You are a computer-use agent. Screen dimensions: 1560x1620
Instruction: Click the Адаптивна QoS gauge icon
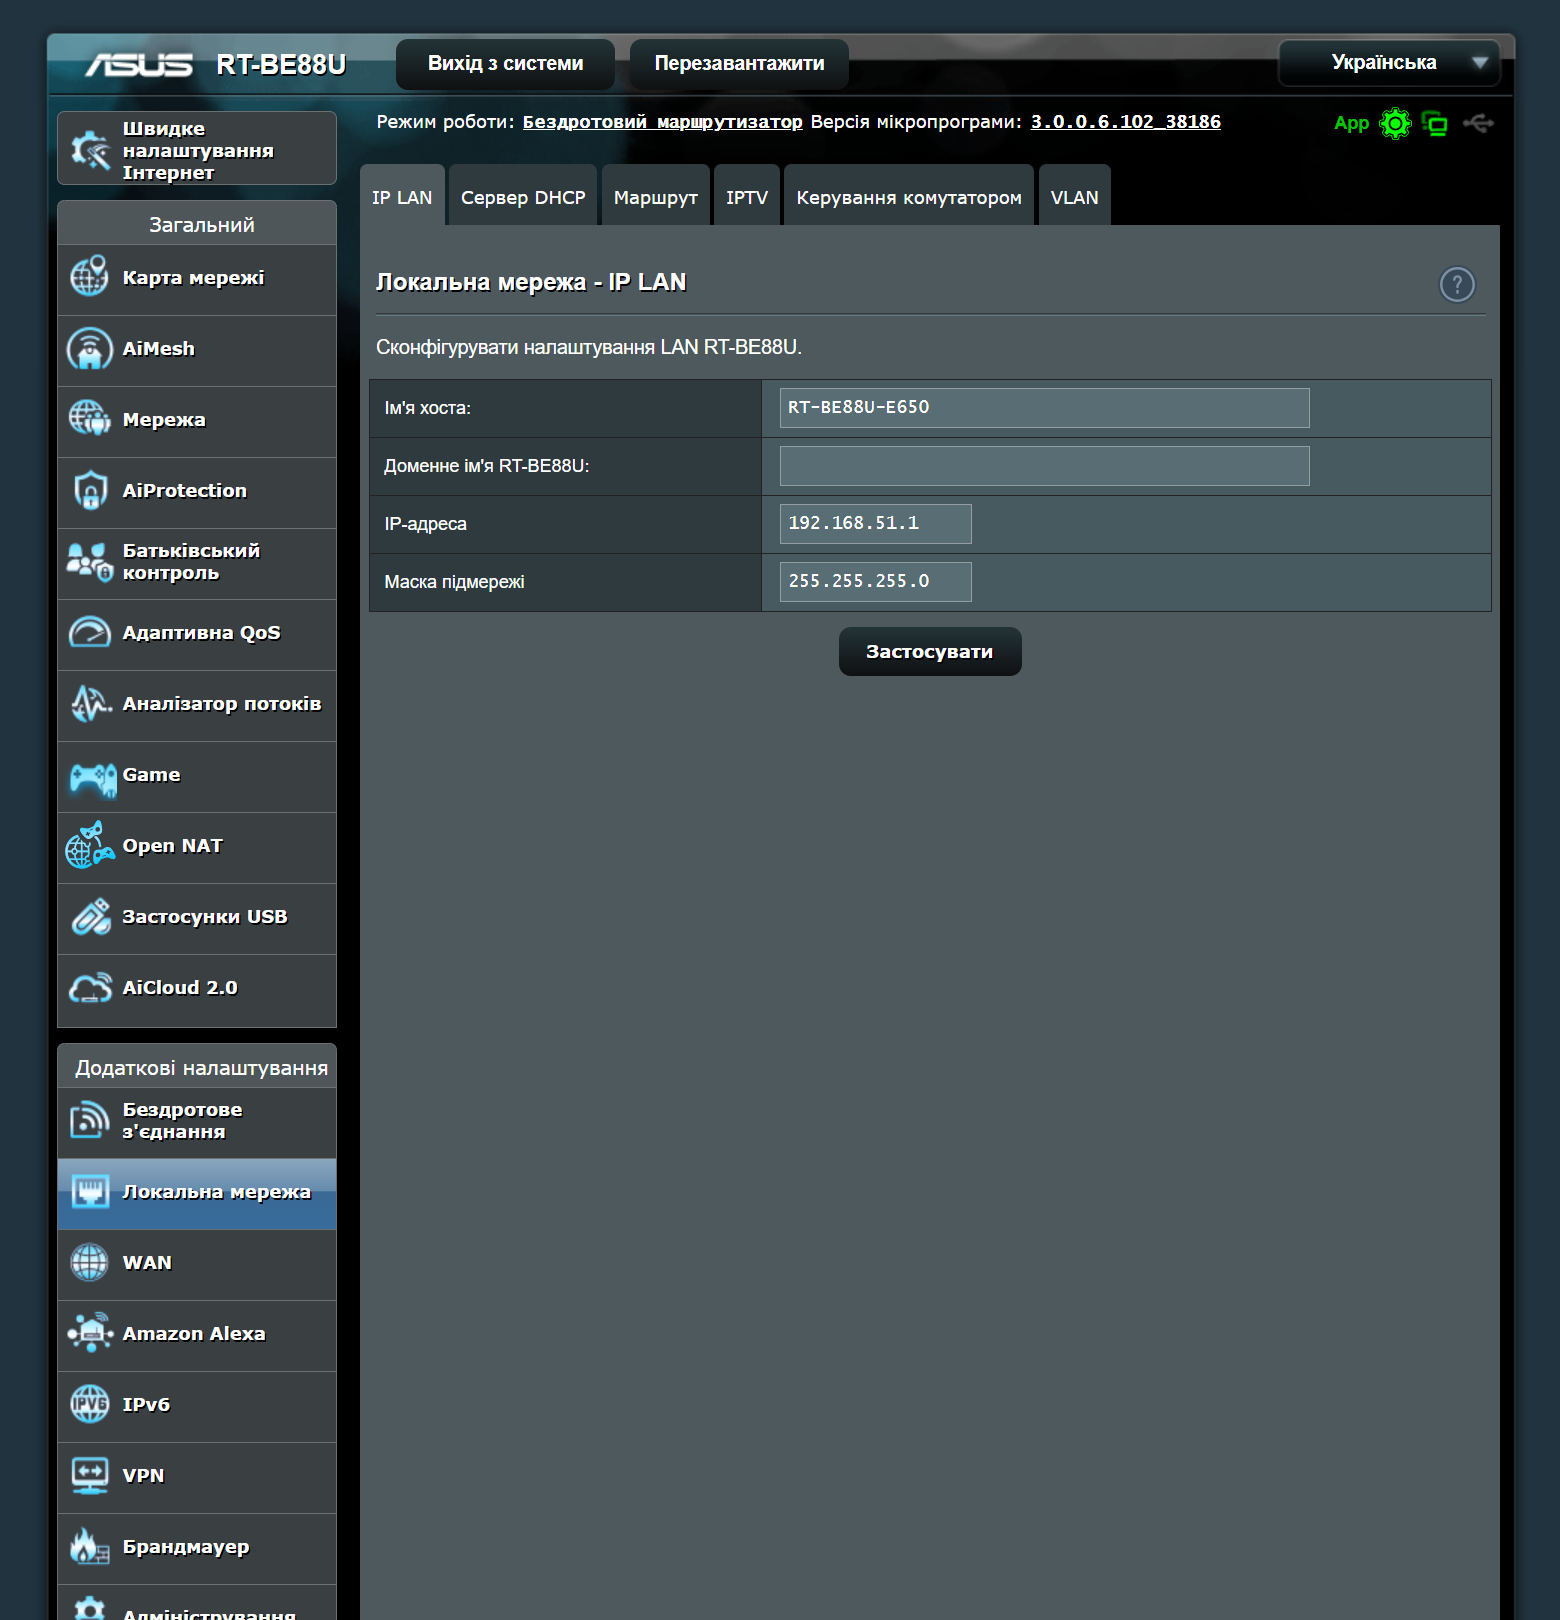click(x=89, y=632)
